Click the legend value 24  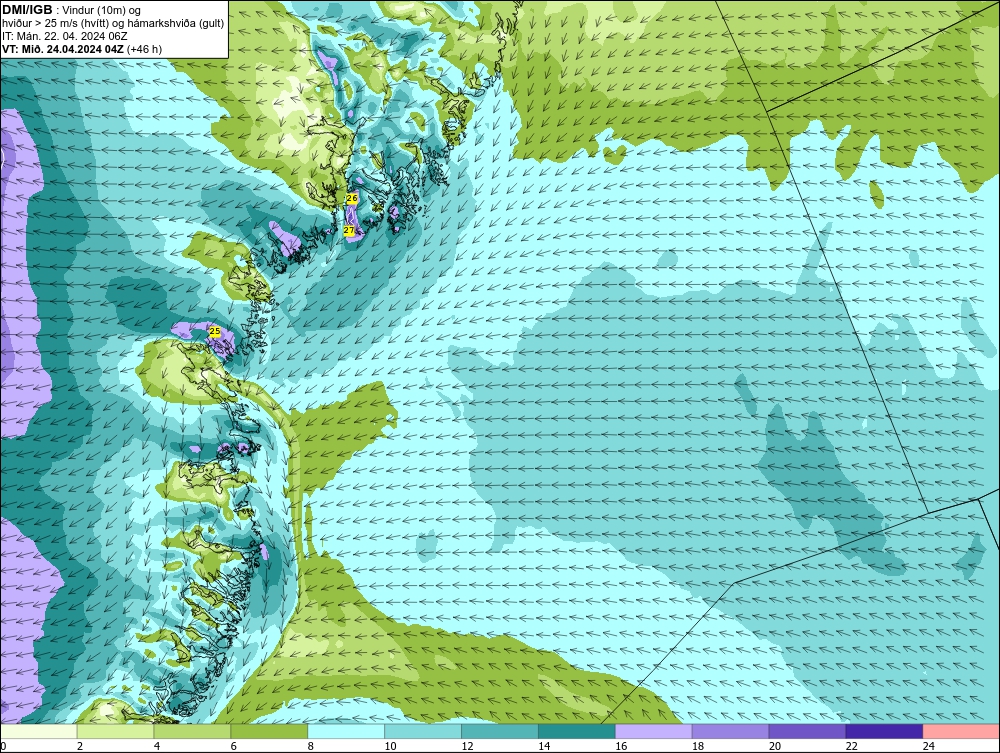[x=929, y=746]
